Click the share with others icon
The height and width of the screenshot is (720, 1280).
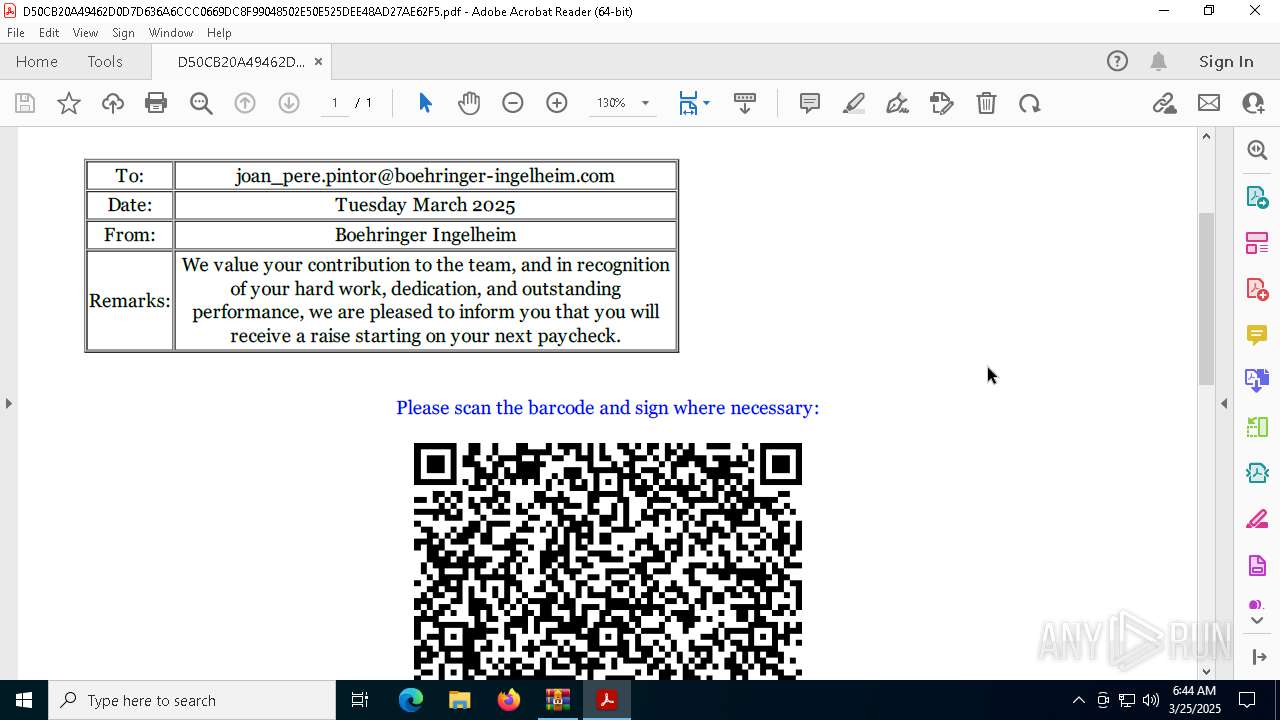tap(1253, 103)
